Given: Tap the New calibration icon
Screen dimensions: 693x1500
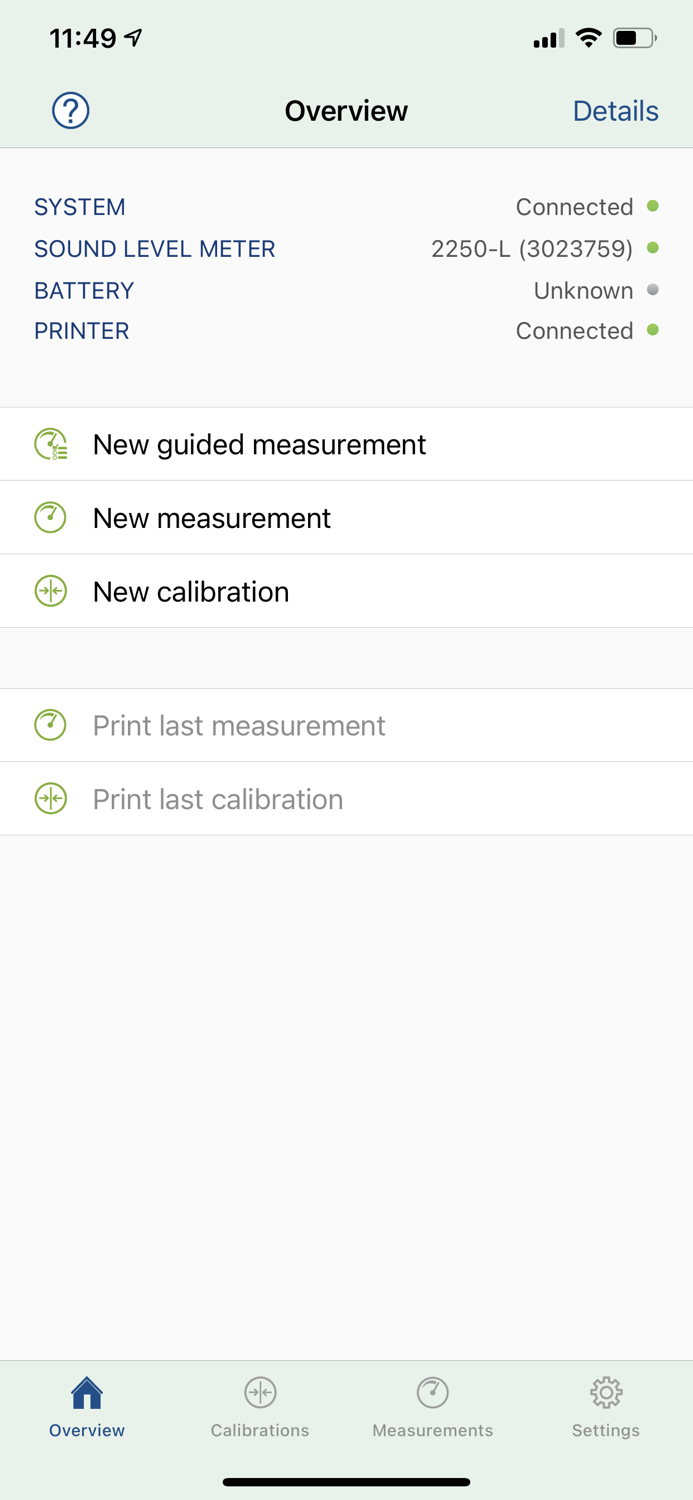Looking at the screenshot, I should [x=50, y=591].
